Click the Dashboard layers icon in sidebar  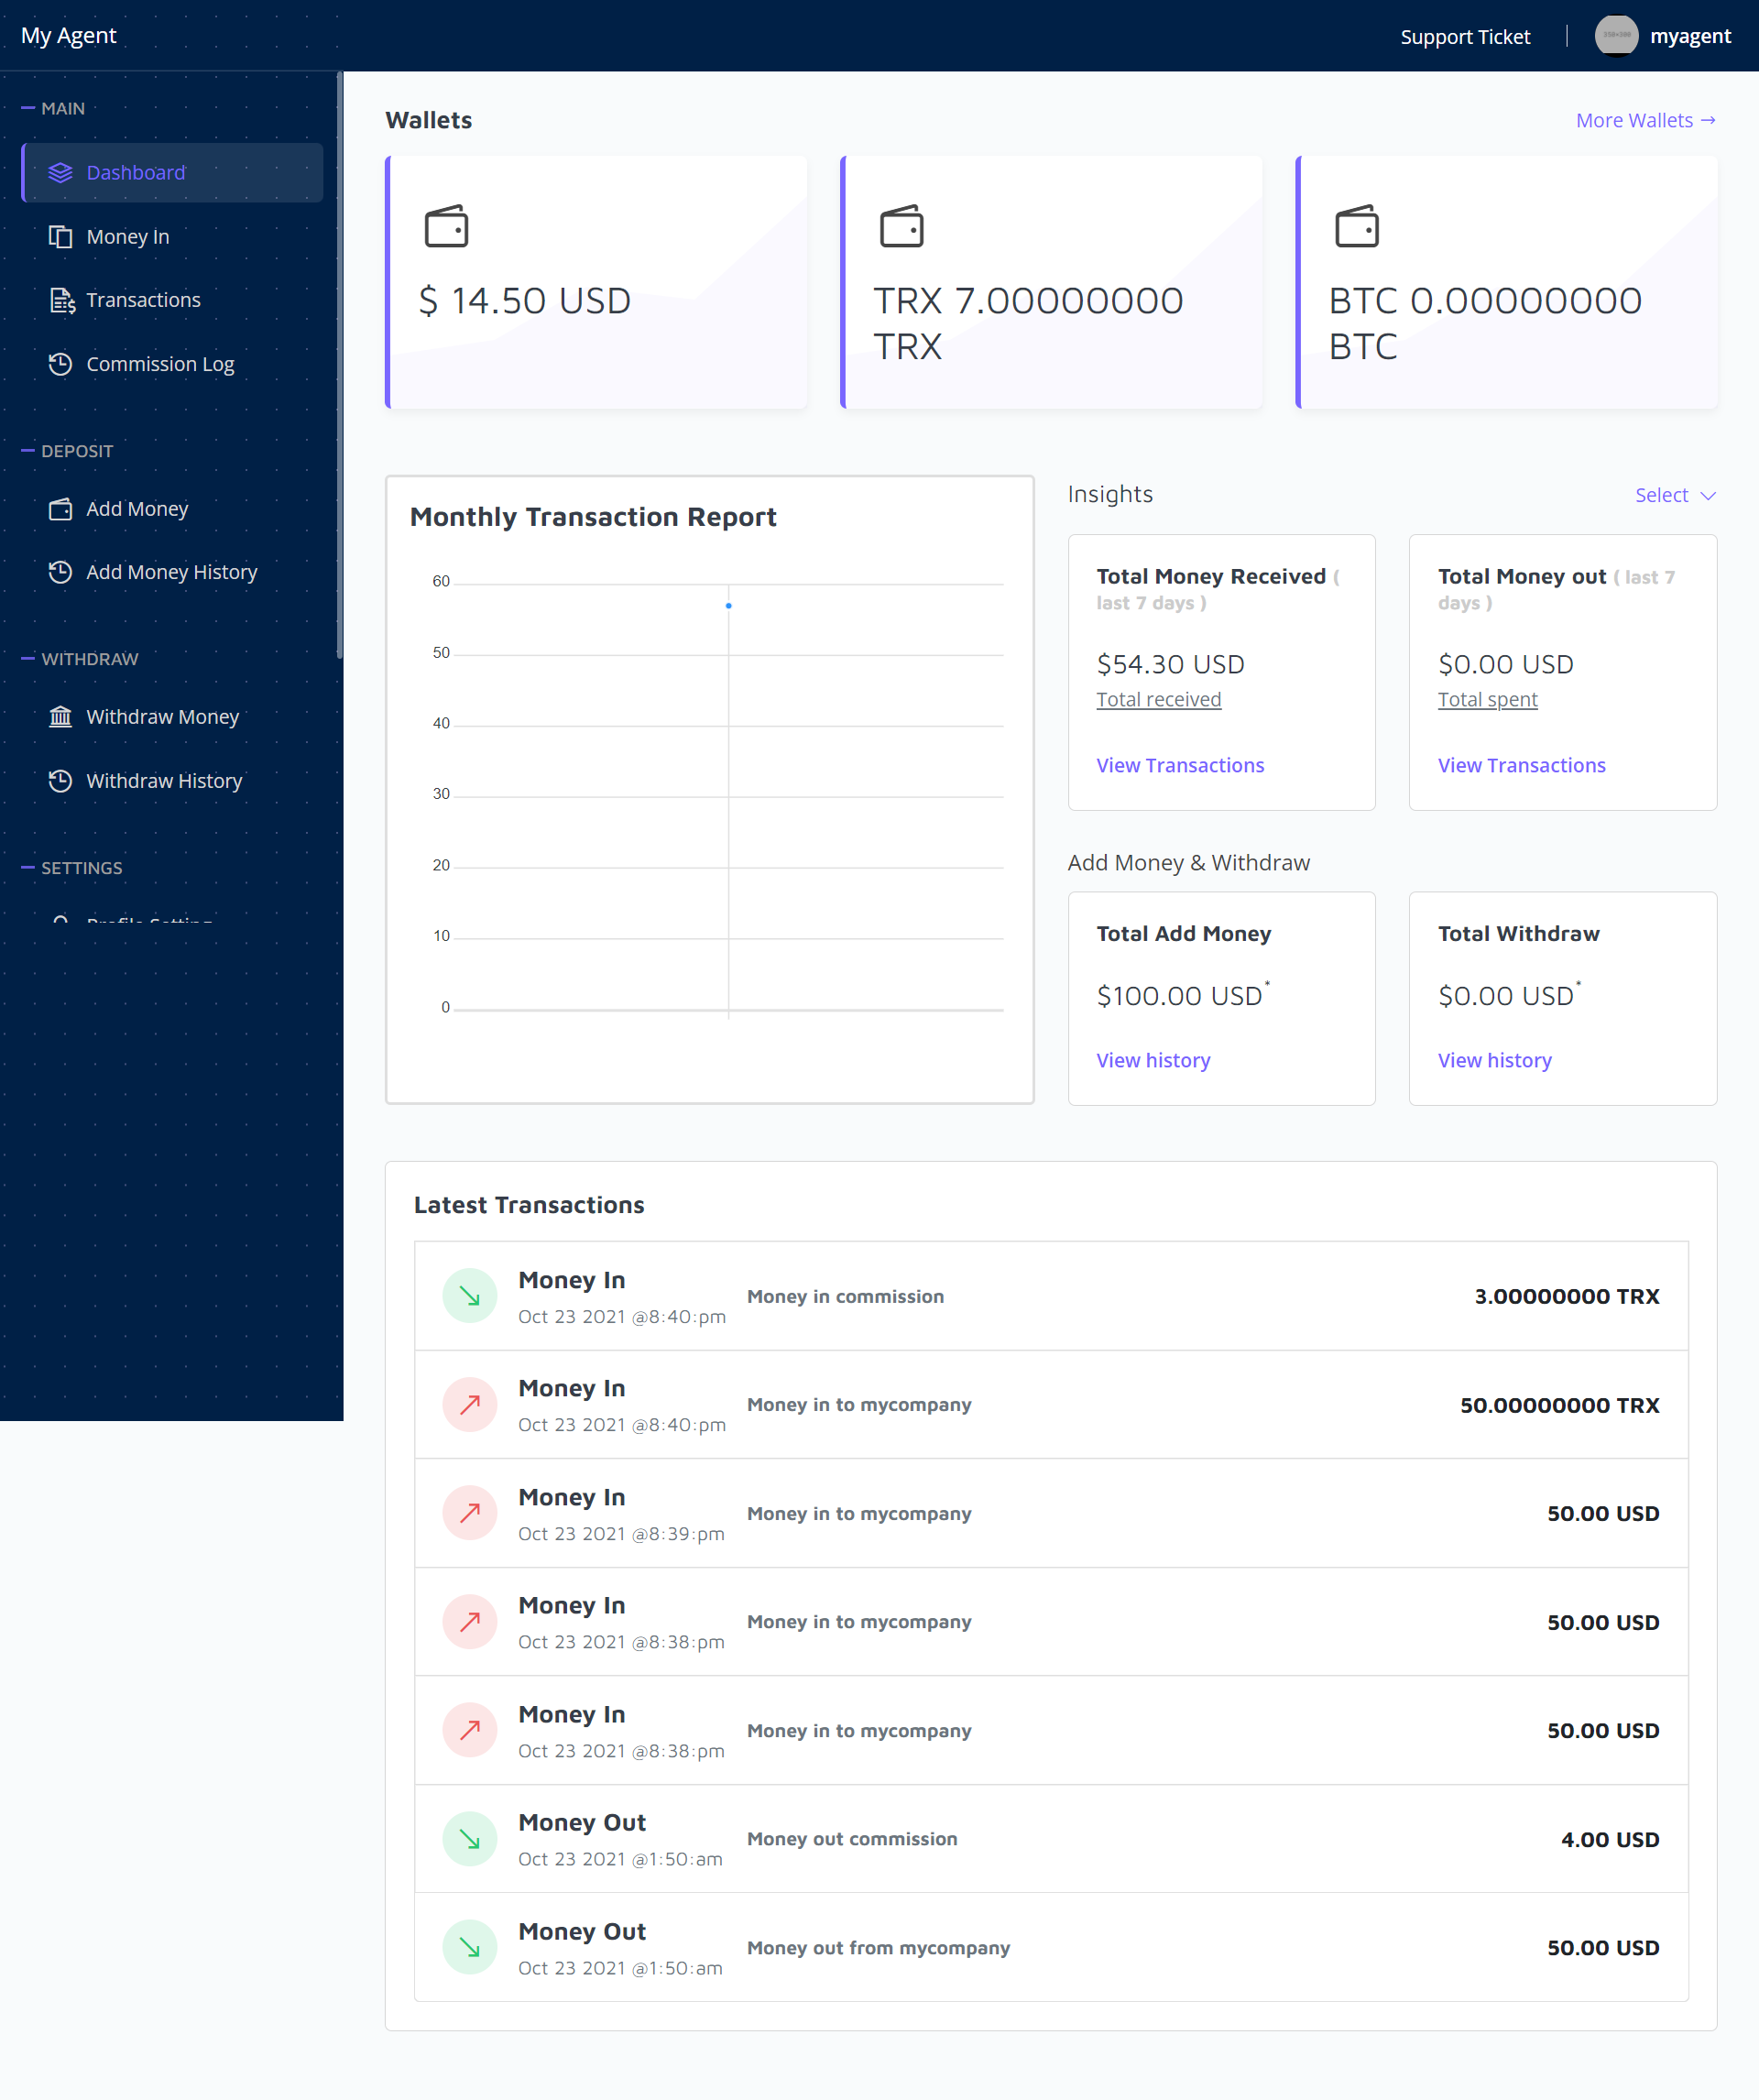point(60,172)
